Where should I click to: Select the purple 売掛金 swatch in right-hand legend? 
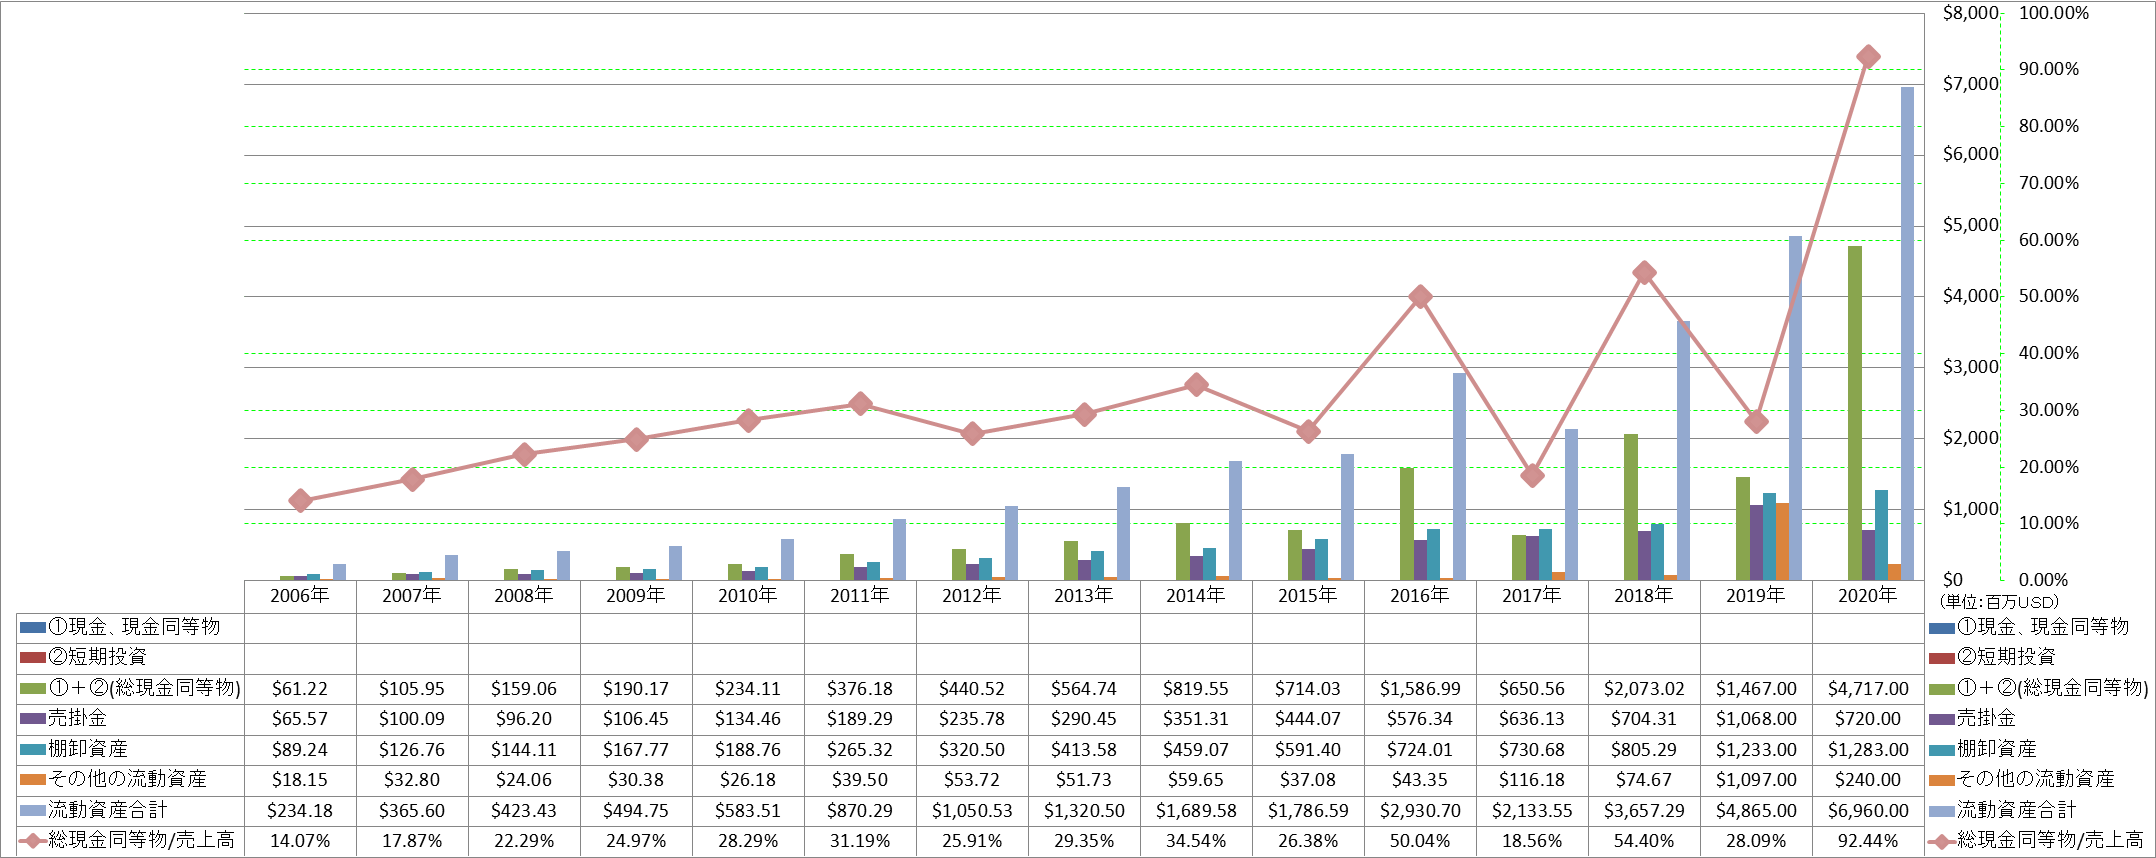[x=1941, y=719]
